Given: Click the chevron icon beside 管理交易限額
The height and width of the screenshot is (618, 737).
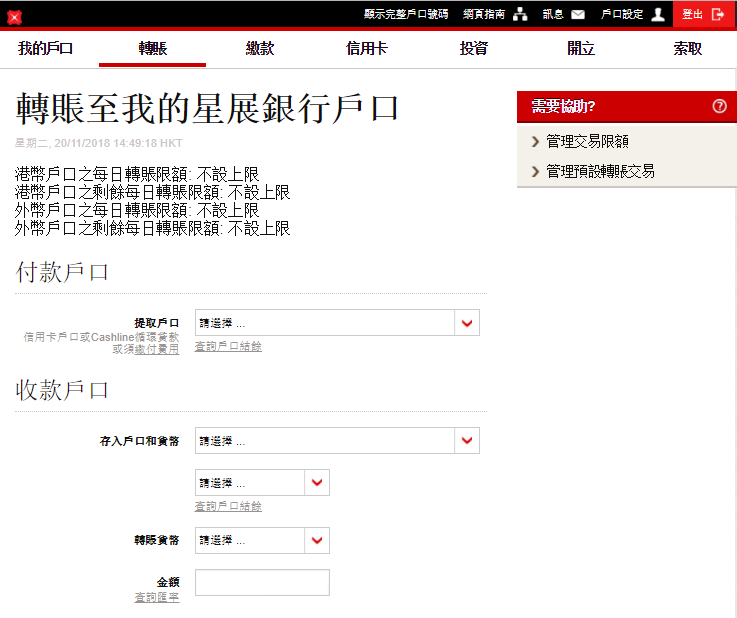Looking at the screenshot, I should pyautogui.click(x=536, y=142).
